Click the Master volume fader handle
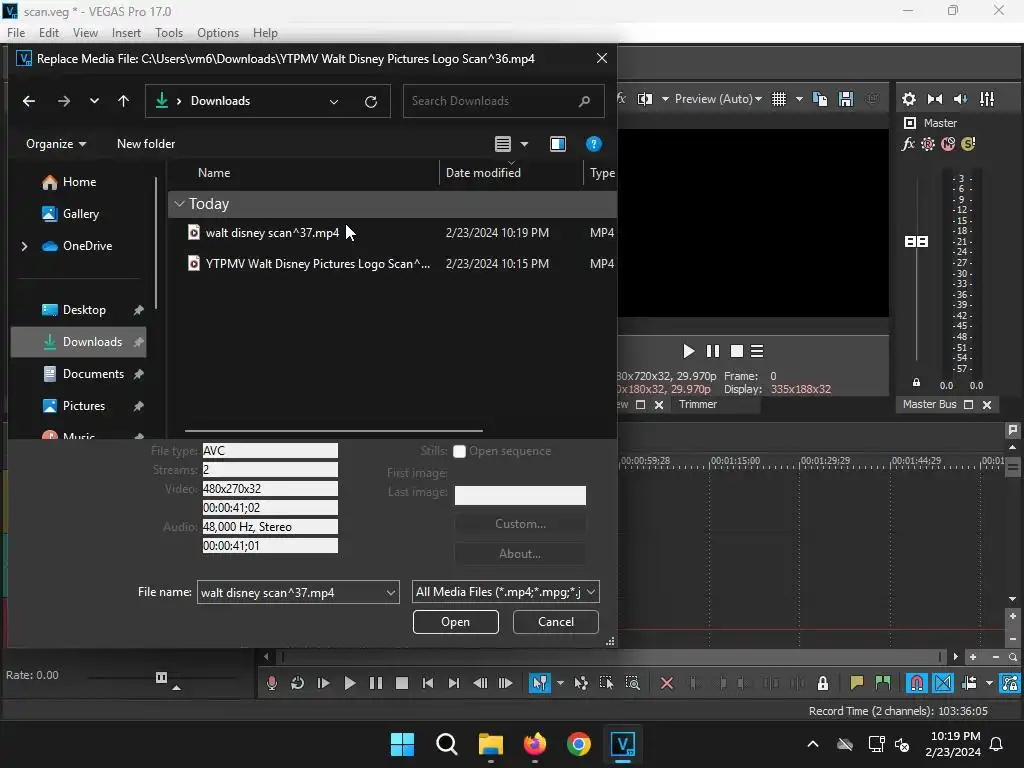 916,242
